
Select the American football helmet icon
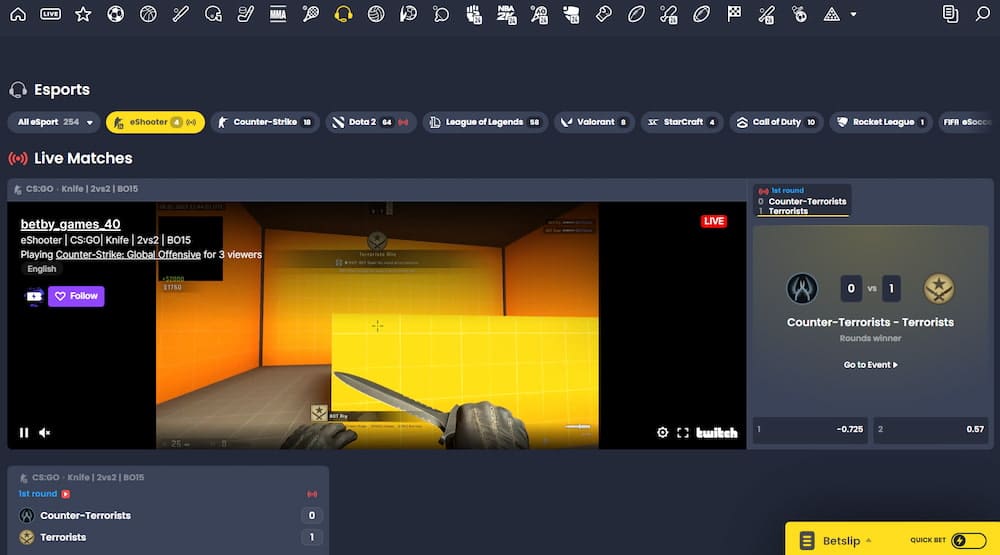(x=213, y=14)
